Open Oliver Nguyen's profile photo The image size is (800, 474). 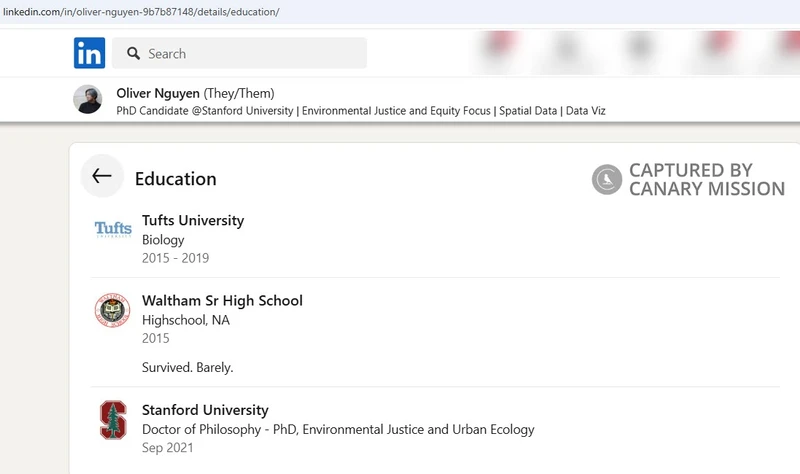[x=87, y=99]
